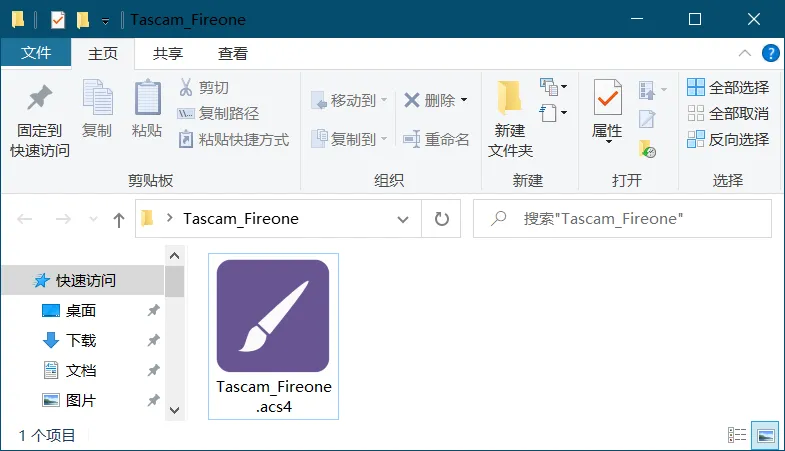Click the Cut scissors button
Screen dimensions: 785x451
(204, 88)
